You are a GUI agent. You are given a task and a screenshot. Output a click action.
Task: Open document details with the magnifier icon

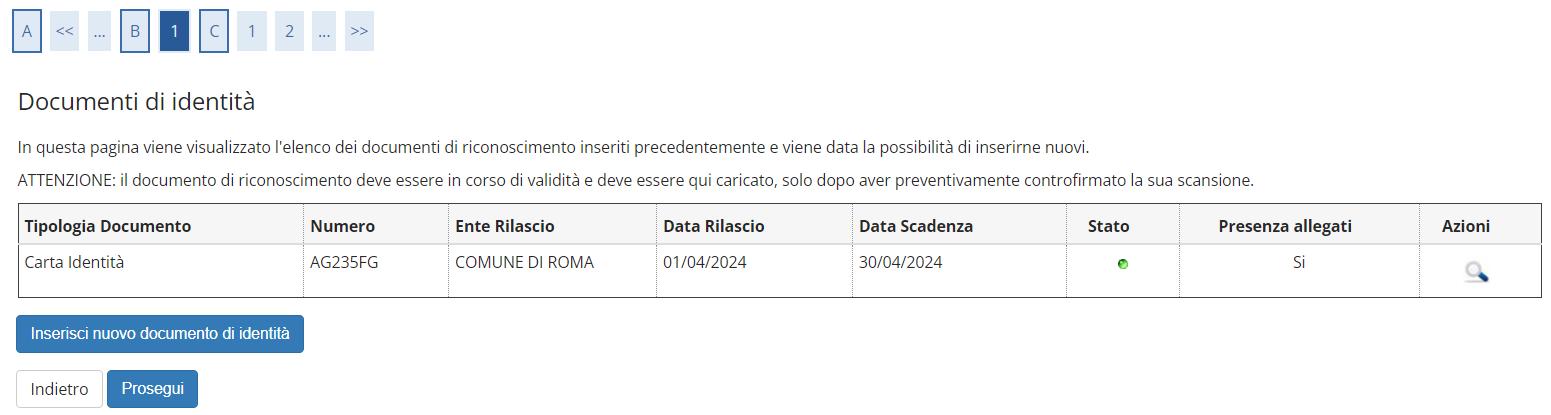tap(1477, 271)
